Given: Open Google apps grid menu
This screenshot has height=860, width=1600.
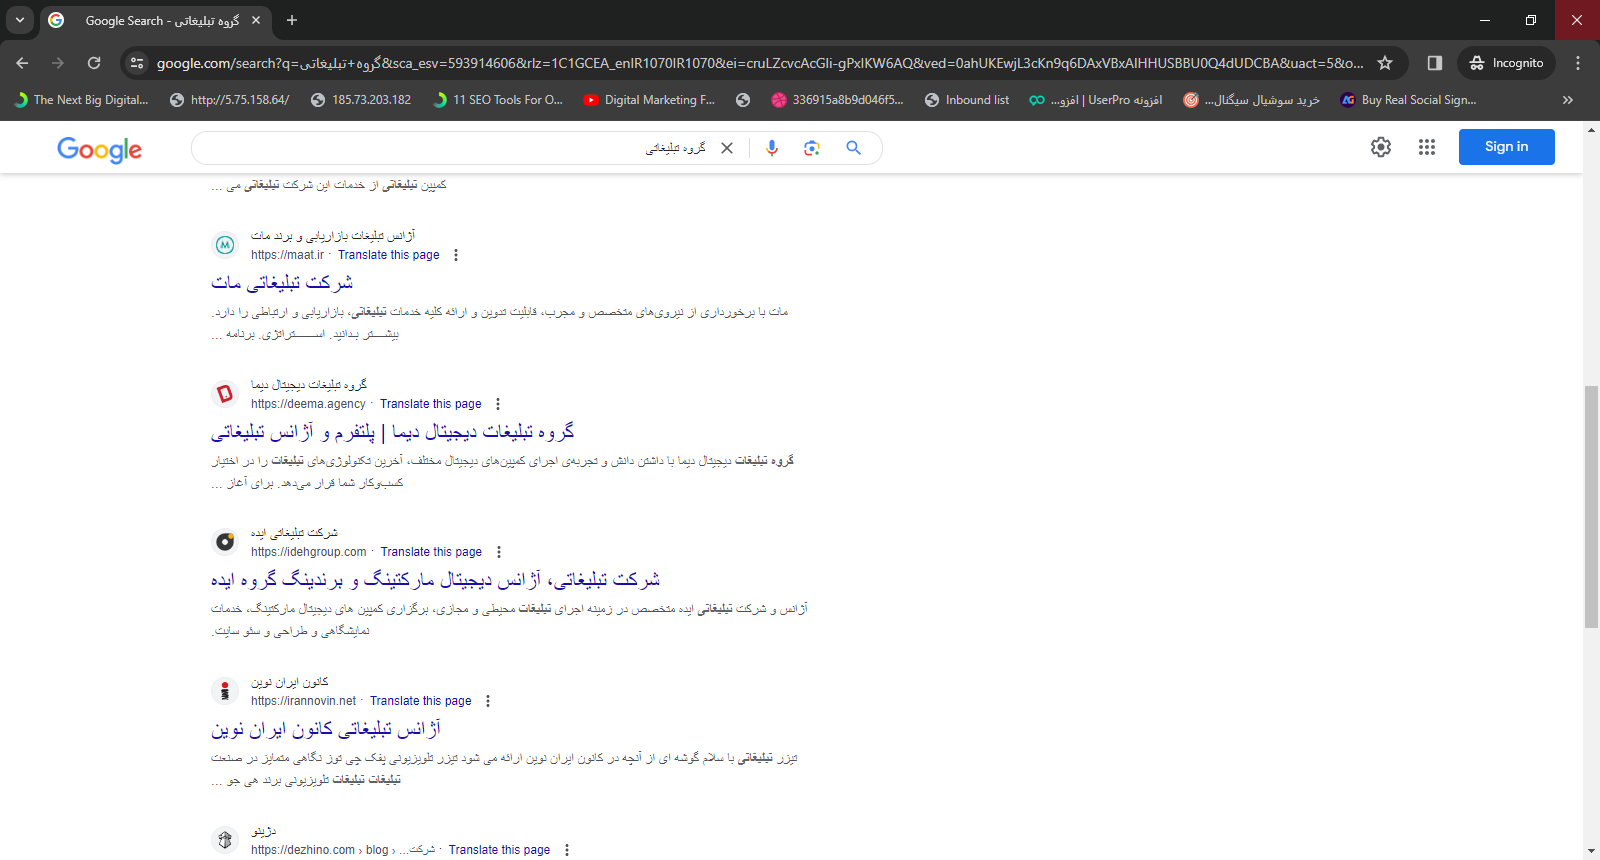Looking at the screenshot, I should click(1426, 147).
